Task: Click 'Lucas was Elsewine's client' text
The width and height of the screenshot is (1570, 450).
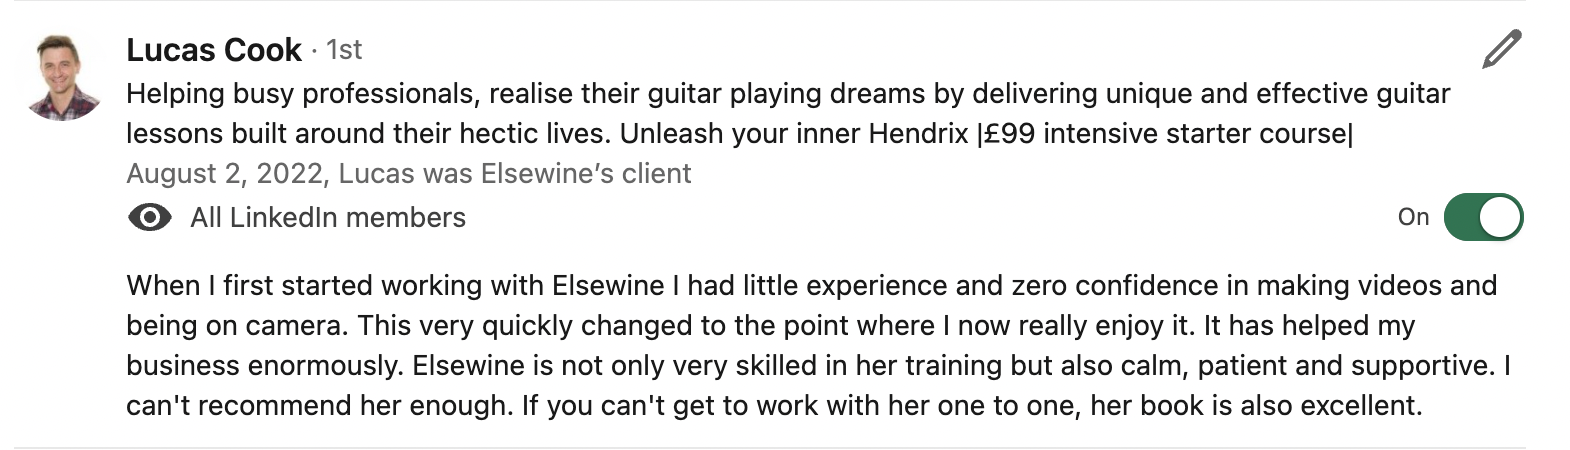Action: [515, 174]
